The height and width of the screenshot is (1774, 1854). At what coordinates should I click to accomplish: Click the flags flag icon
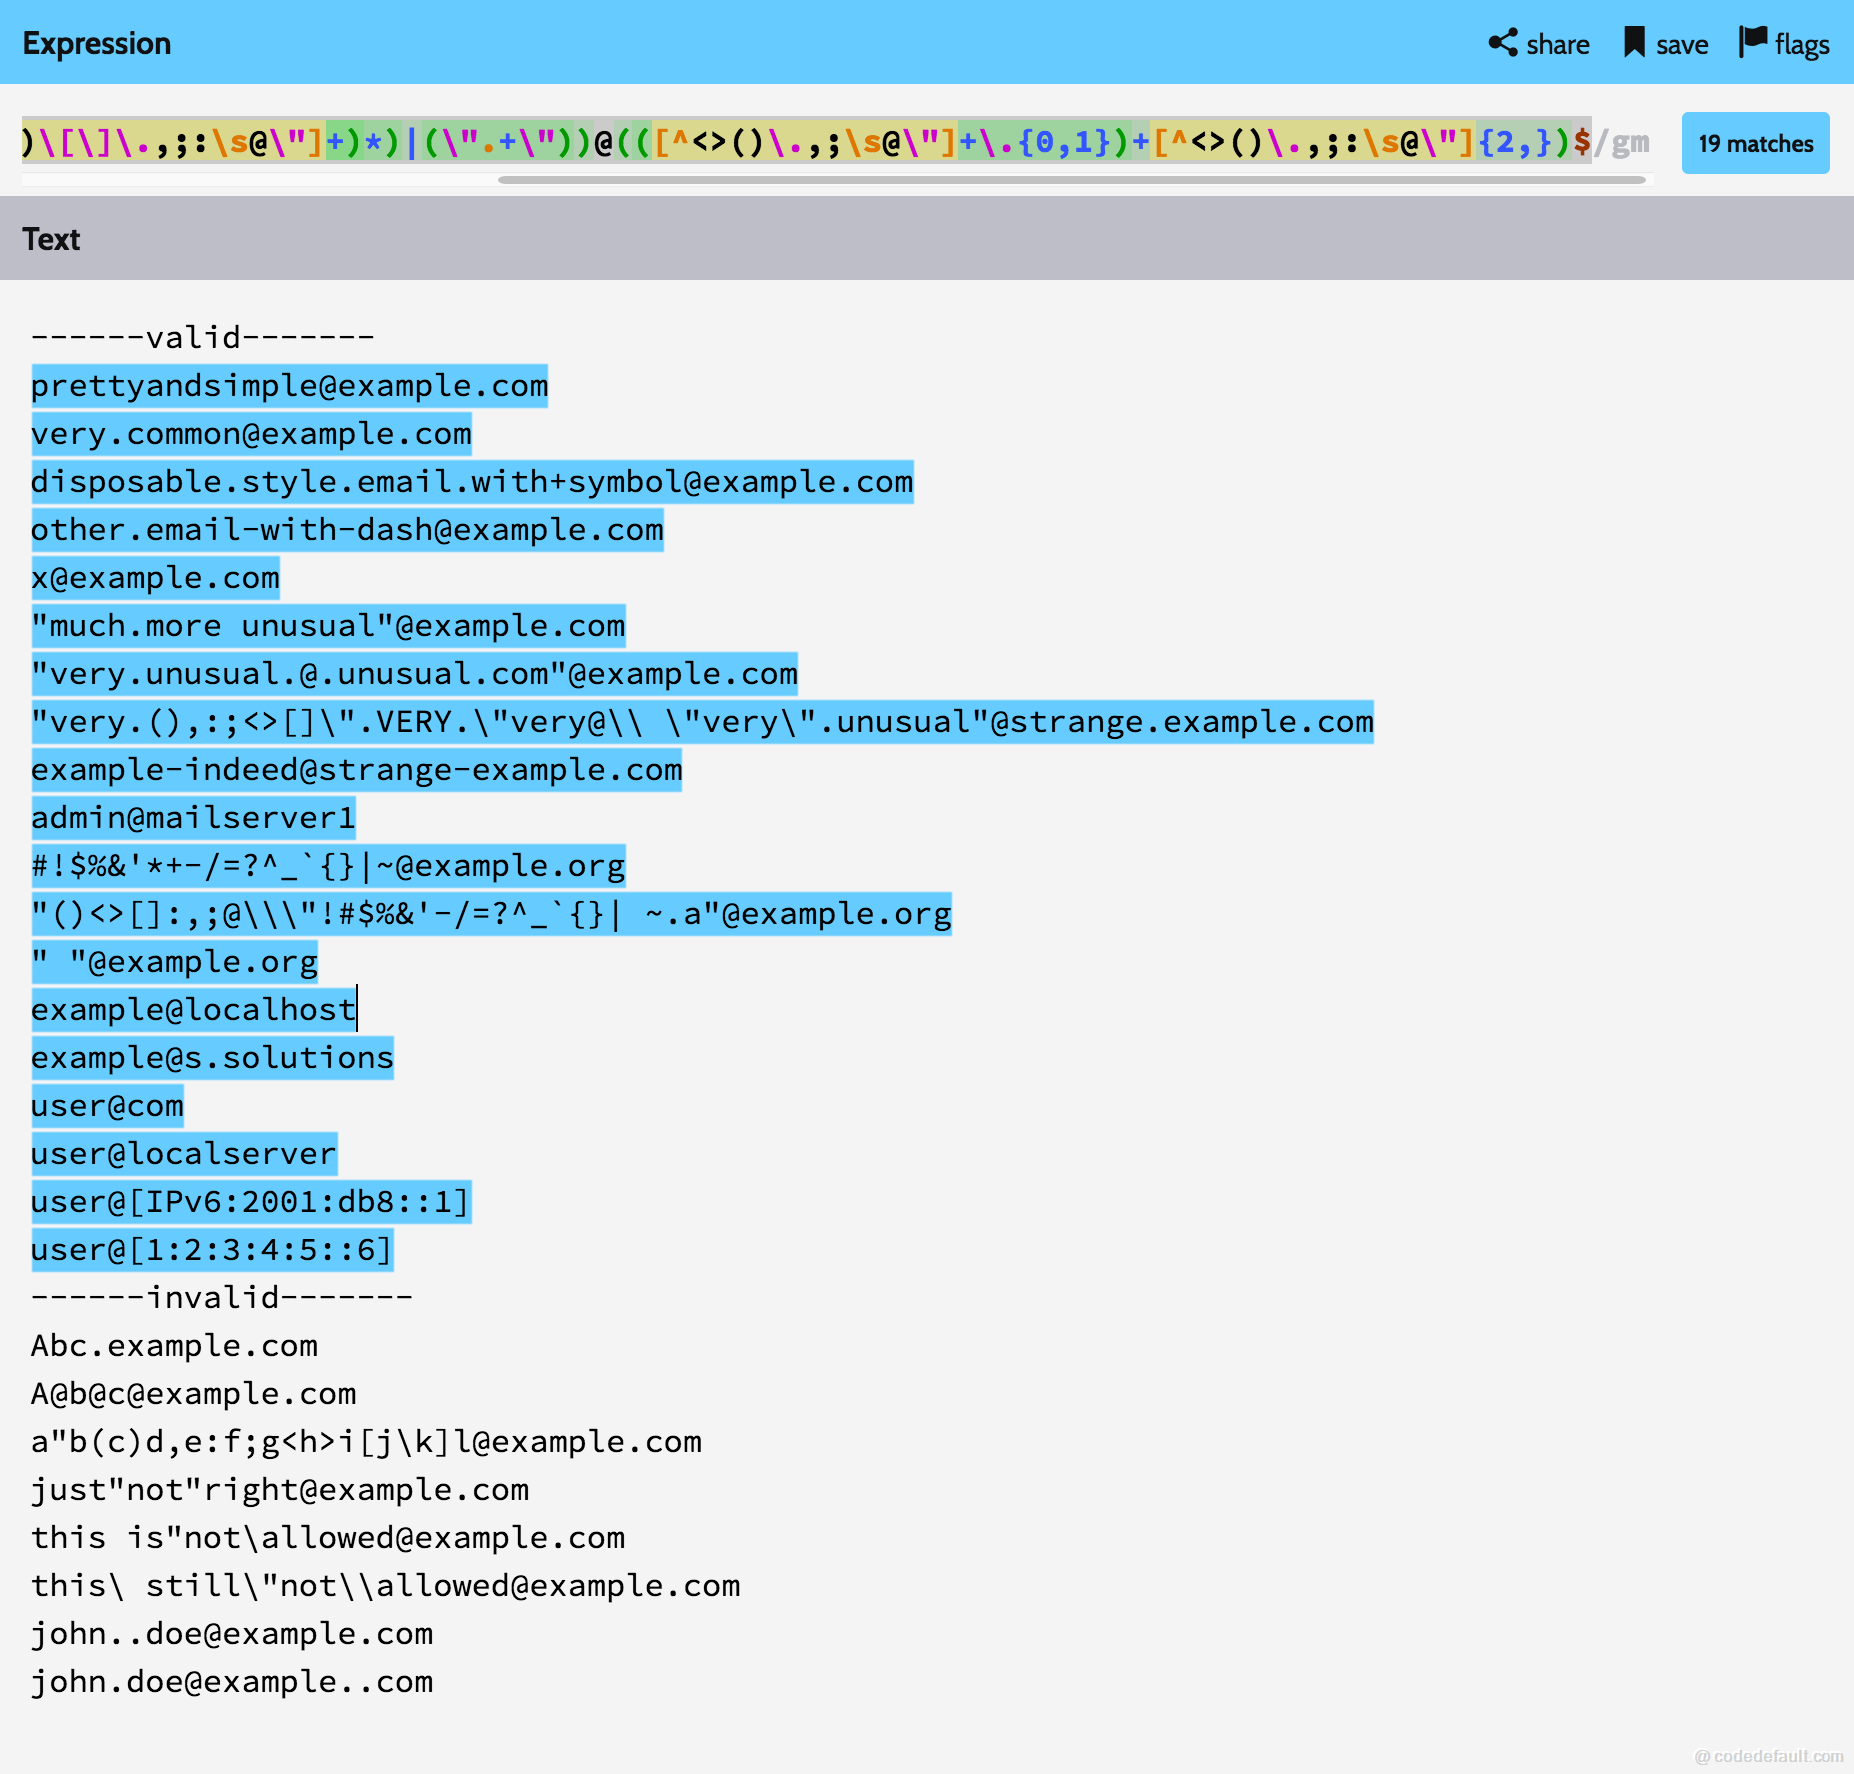1752,43
